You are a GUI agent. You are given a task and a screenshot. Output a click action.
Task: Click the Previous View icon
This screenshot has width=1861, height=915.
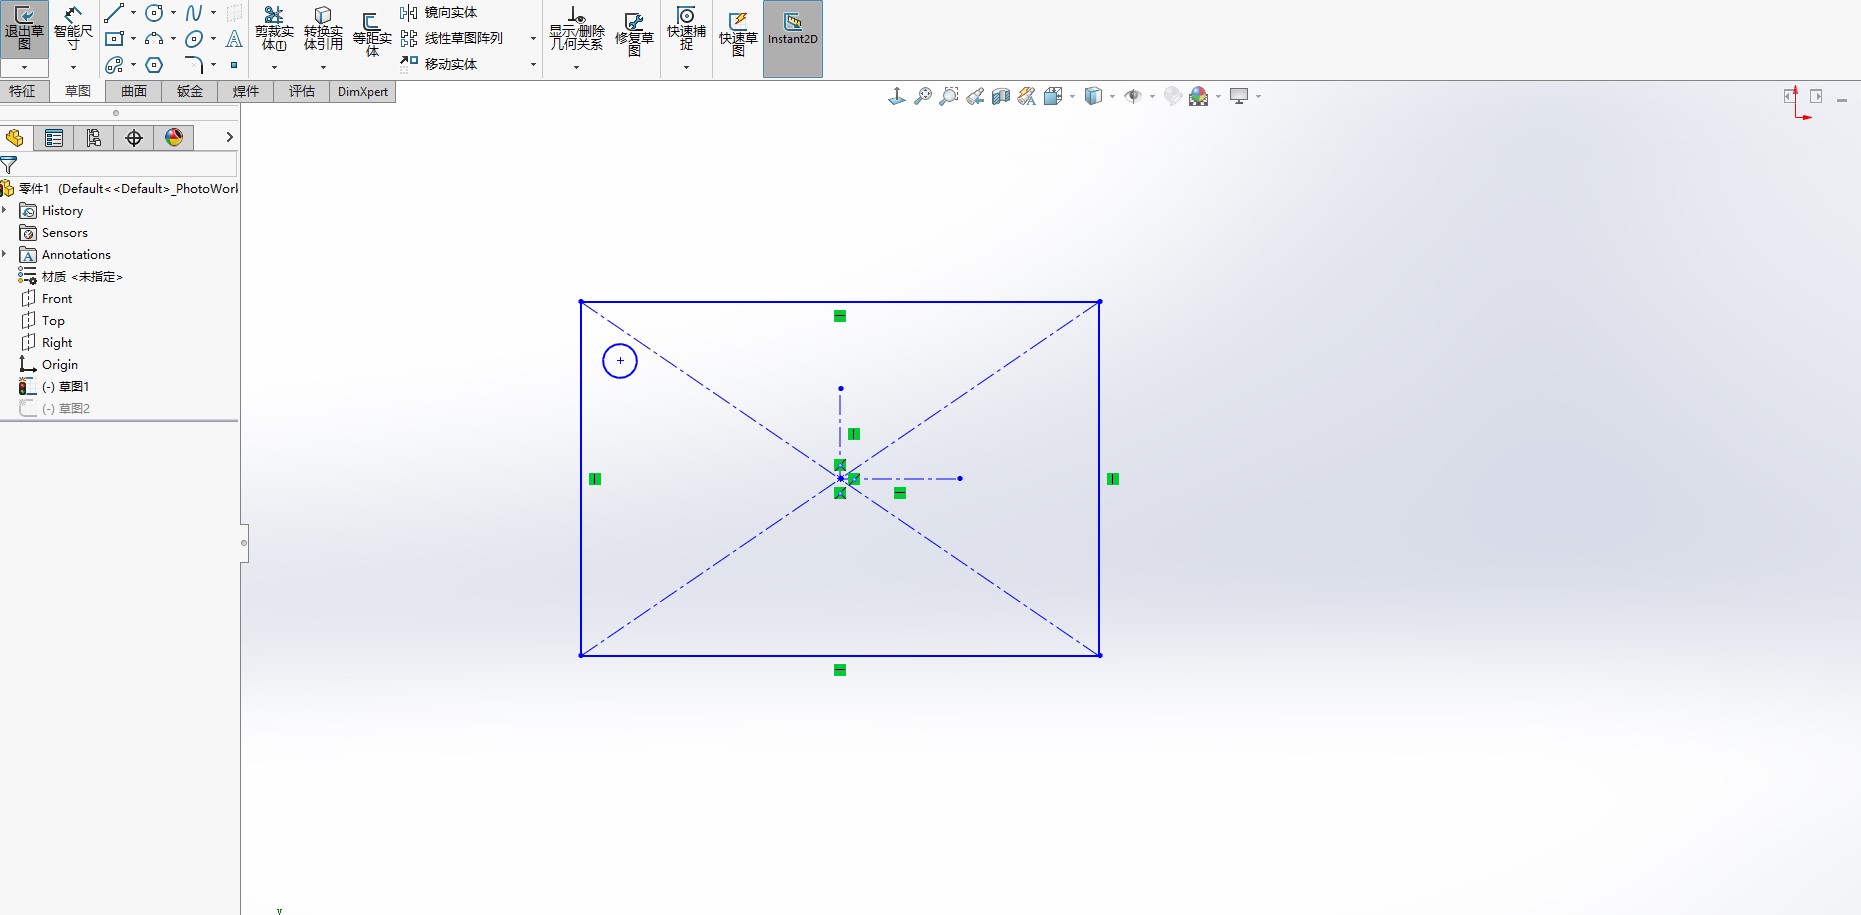click(975, 96)
